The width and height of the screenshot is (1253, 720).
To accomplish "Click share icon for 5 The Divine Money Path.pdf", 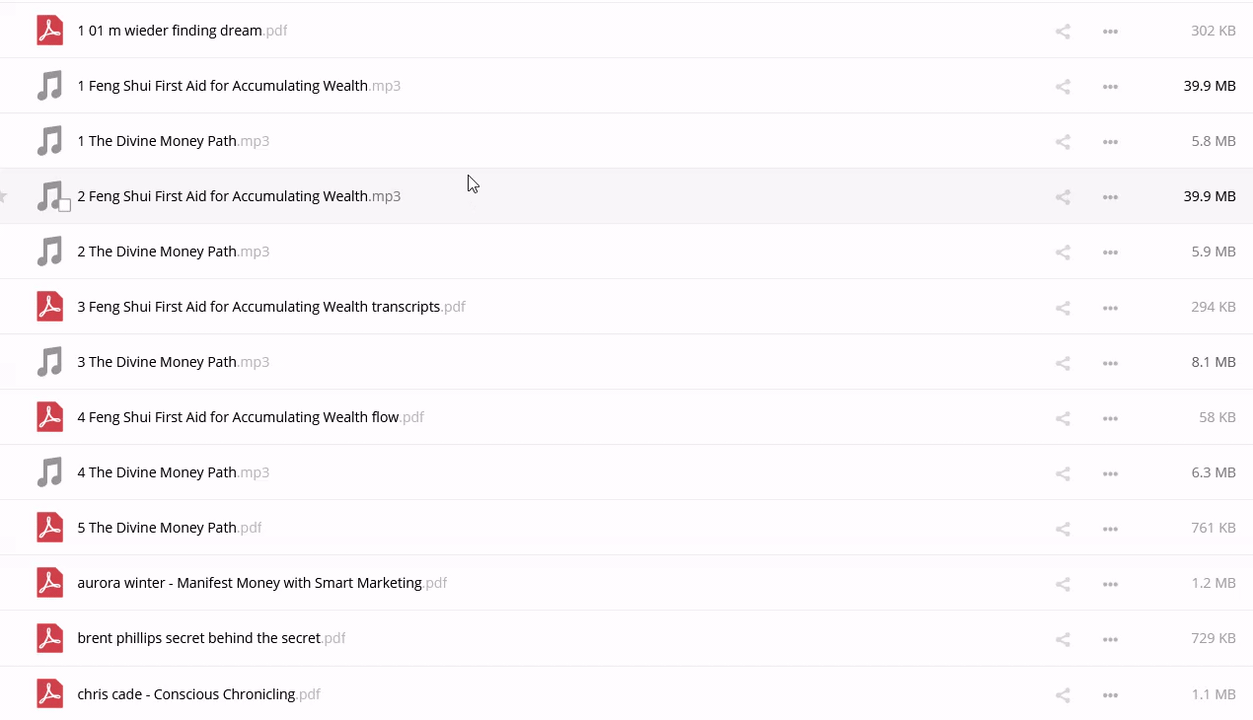I will coord(1062,529).
